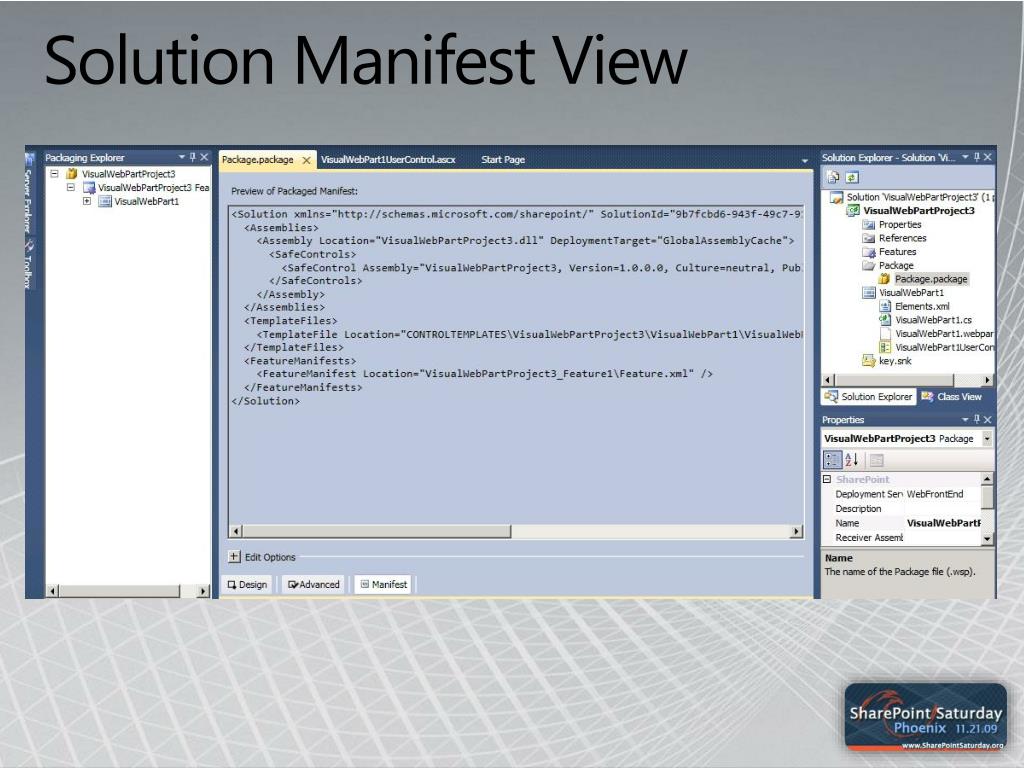Screen dimensions: 1024x768
Task: Click Packaging Explorer scrollbar right arrow
Action: [x=203, y=591]
